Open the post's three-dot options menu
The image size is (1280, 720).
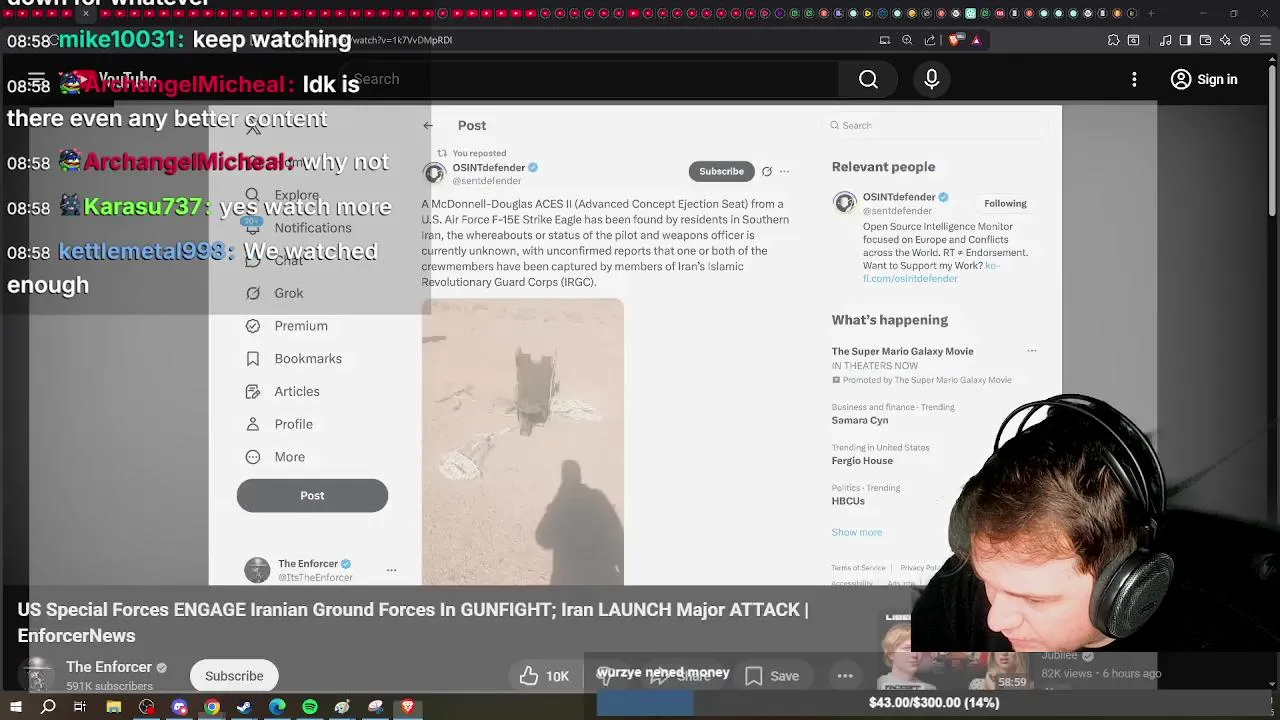[785, 172]
